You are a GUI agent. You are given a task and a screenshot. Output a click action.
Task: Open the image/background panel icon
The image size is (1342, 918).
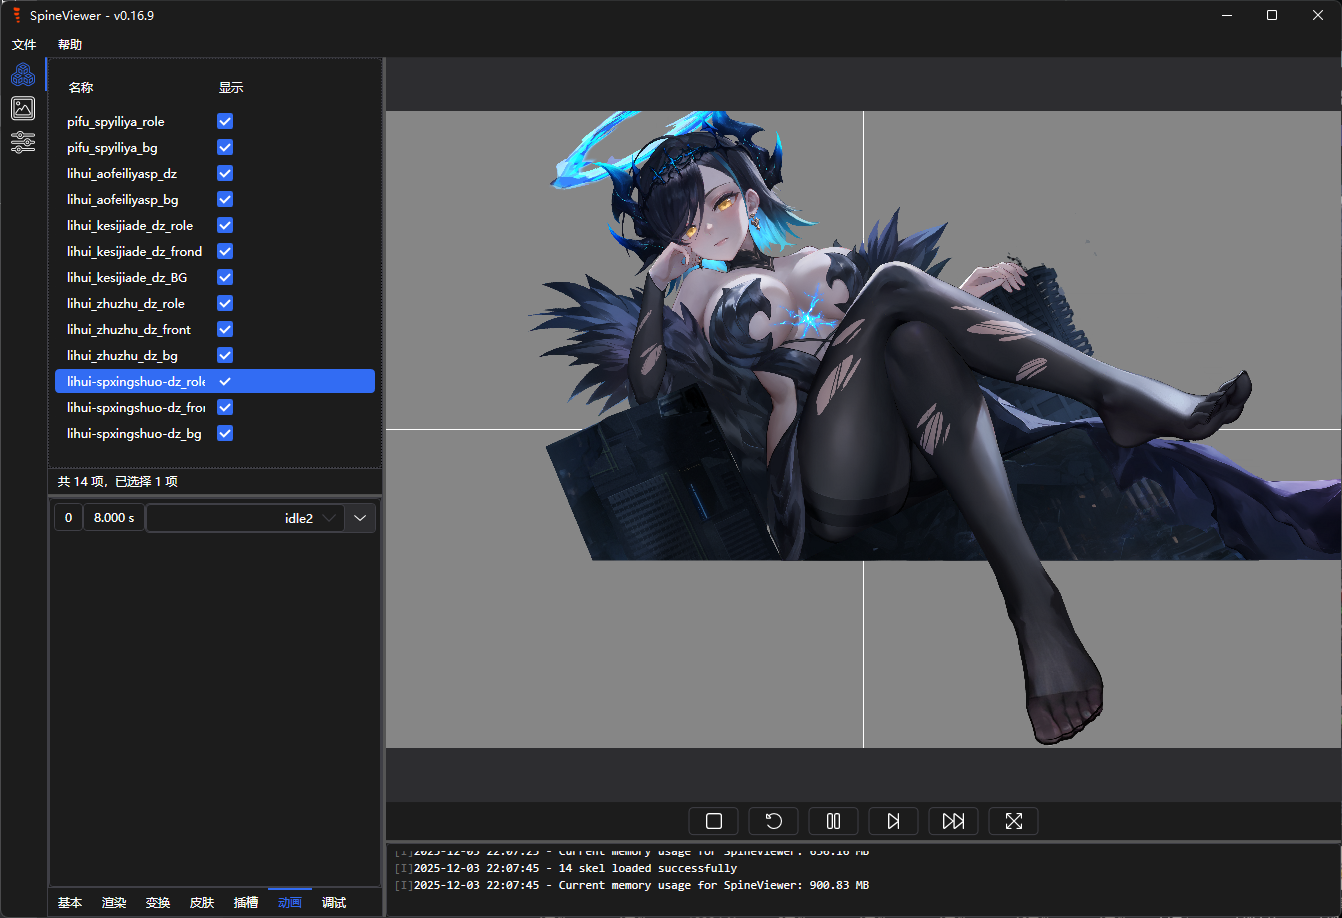pos(23,108)
